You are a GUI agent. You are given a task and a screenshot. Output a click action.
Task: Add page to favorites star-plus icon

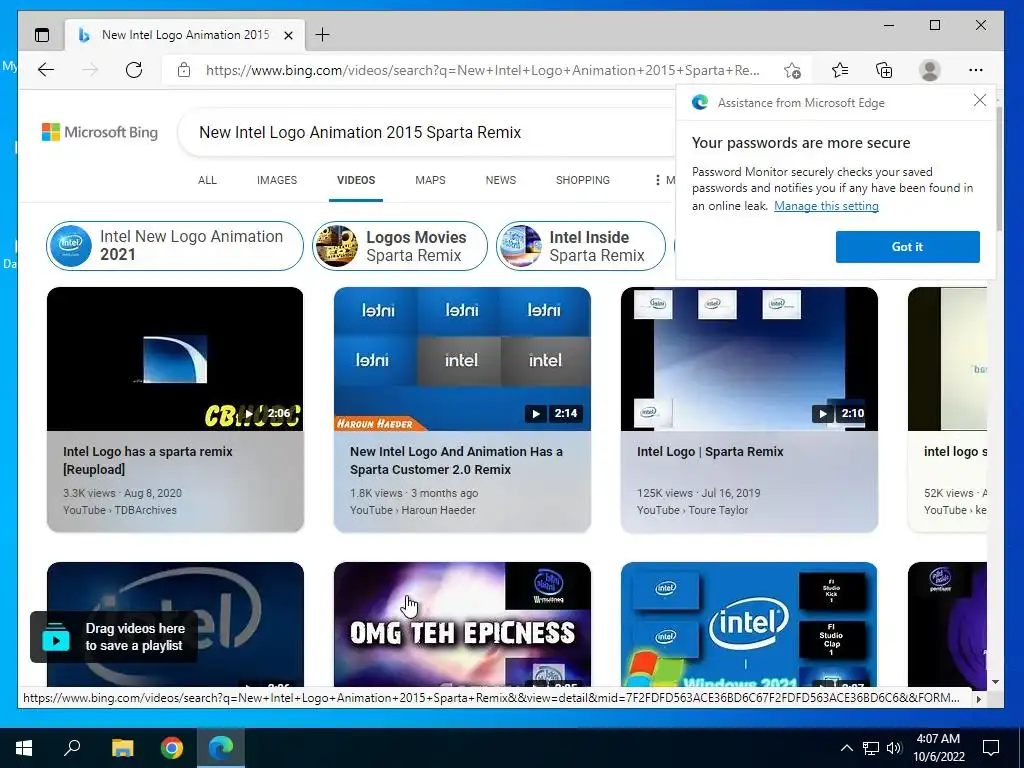pyautogui.click(x=792, y=70)
